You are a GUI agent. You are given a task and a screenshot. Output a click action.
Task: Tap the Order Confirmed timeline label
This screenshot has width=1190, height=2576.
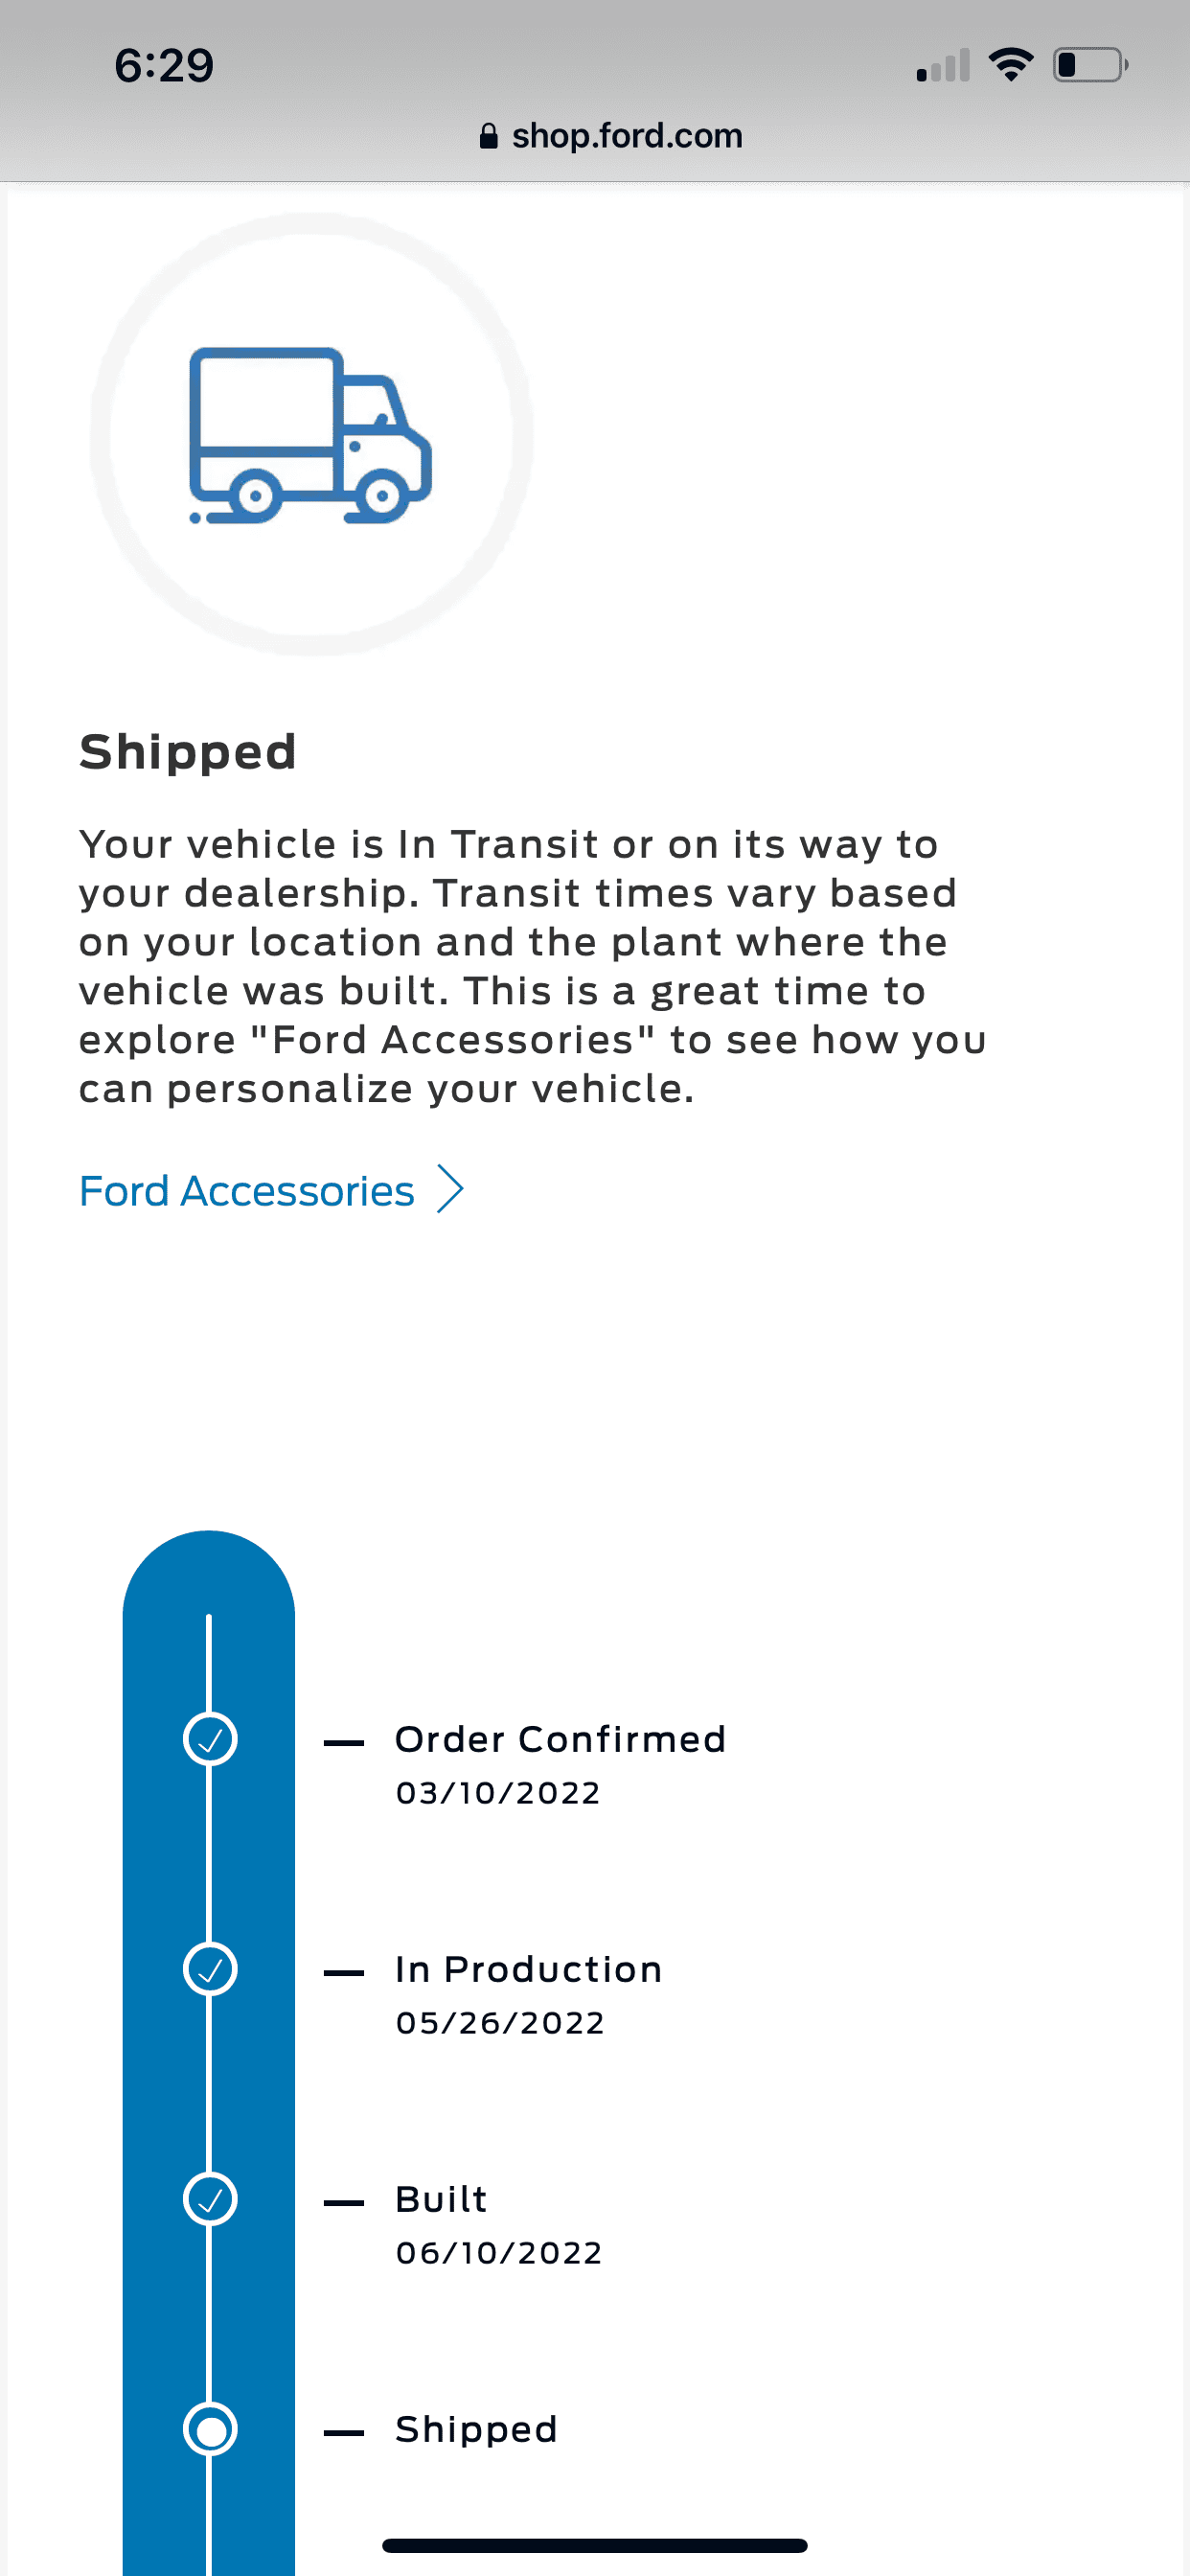(x=560, y=1739)
